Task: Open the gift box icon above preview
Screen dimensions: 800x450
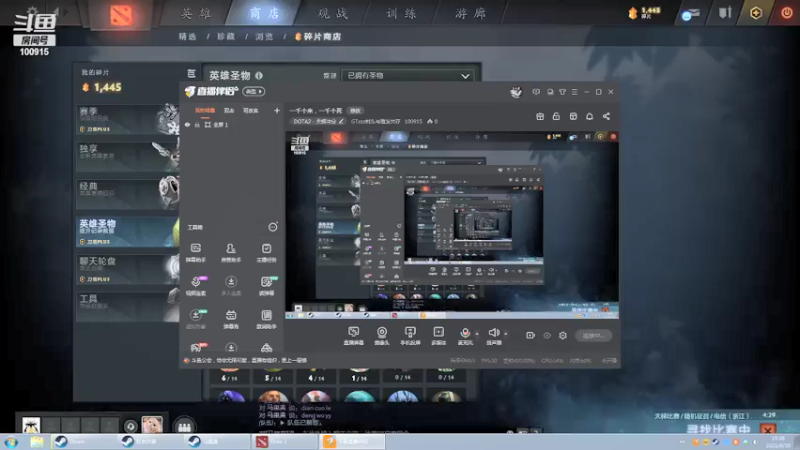Action: pyautogui.click(x=540, y=116)
